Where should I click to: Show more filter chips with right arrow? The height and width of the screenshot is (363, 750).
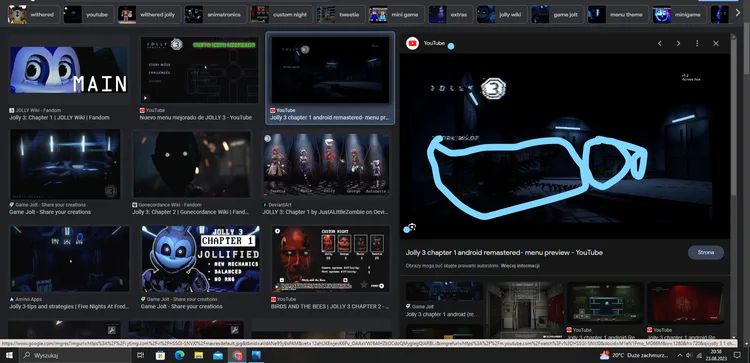(x=737, y=14)
